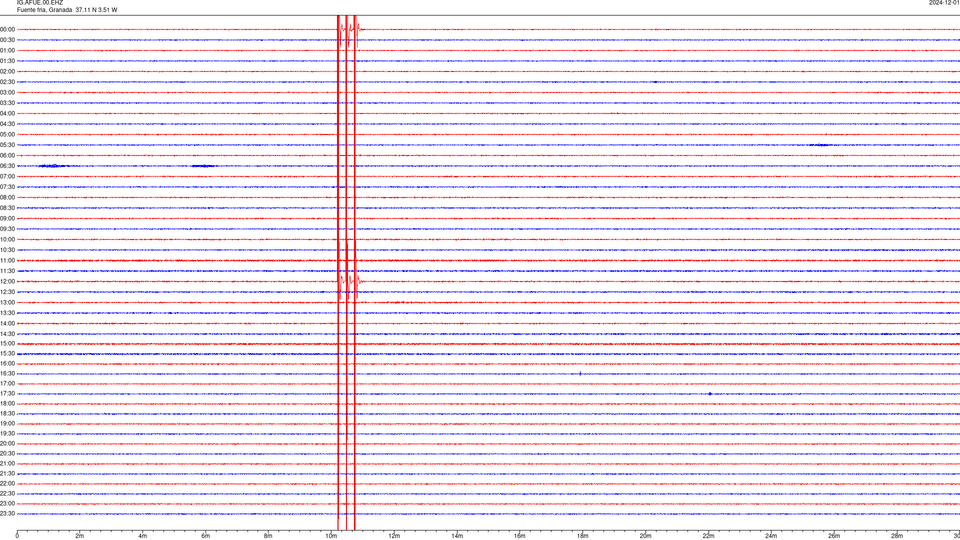Click the 20m tick label on axis

[645, 536]
